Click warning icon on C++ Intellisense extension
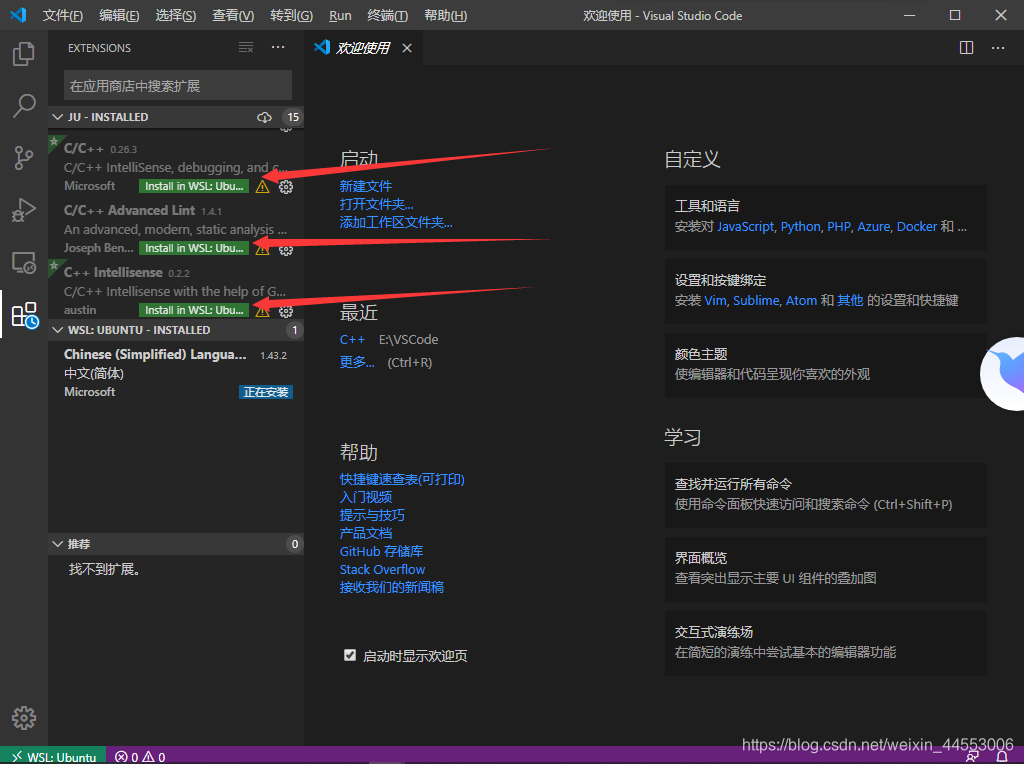Viewport: 1024px width, 764px height. 263,311
